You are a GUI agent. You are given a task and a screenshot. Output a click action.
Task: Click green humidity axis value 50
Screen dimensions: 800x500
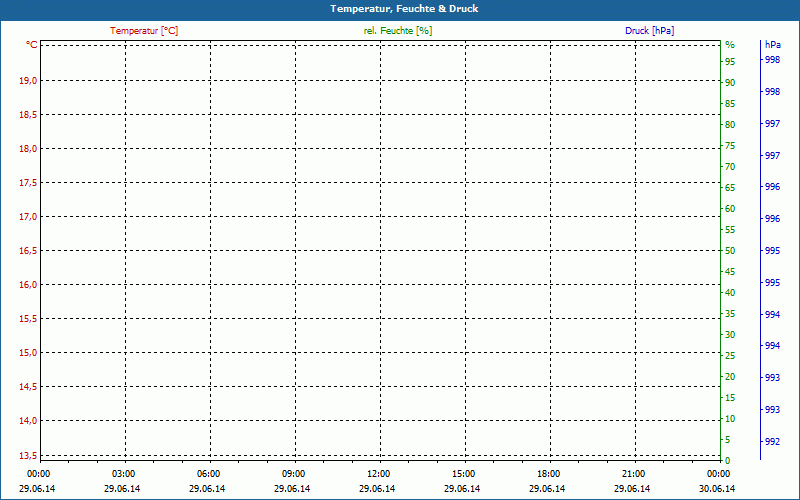[730, 251]
